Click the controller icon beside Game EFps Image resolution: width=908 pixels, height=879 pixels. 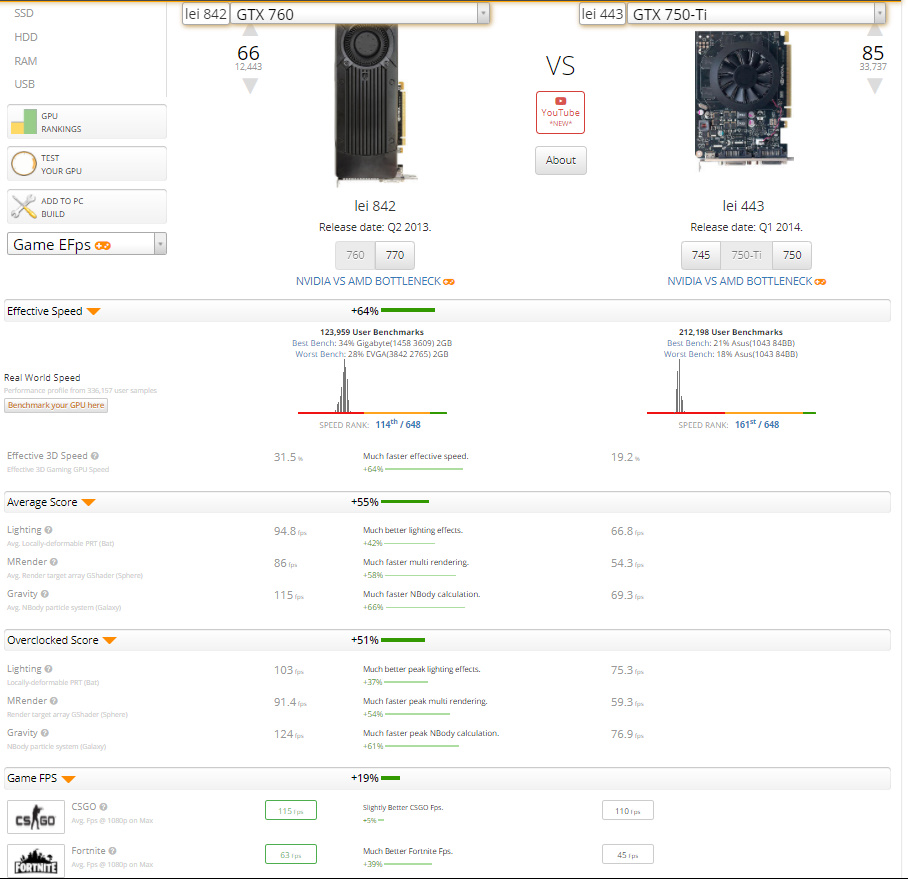click(x=102, y=246)
